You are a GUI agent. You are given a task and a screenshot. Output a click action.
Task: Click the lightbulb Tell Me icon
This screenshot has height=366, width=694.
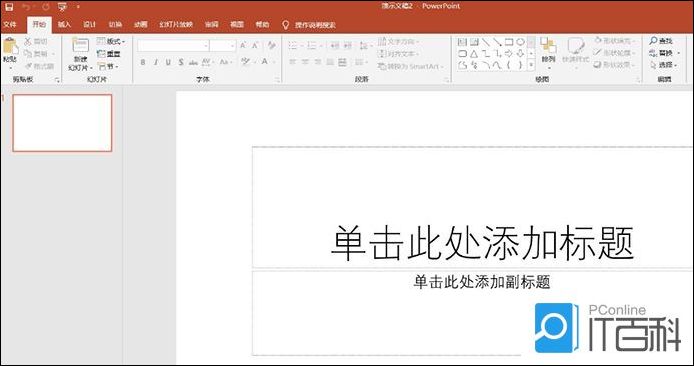coord(285,24)
